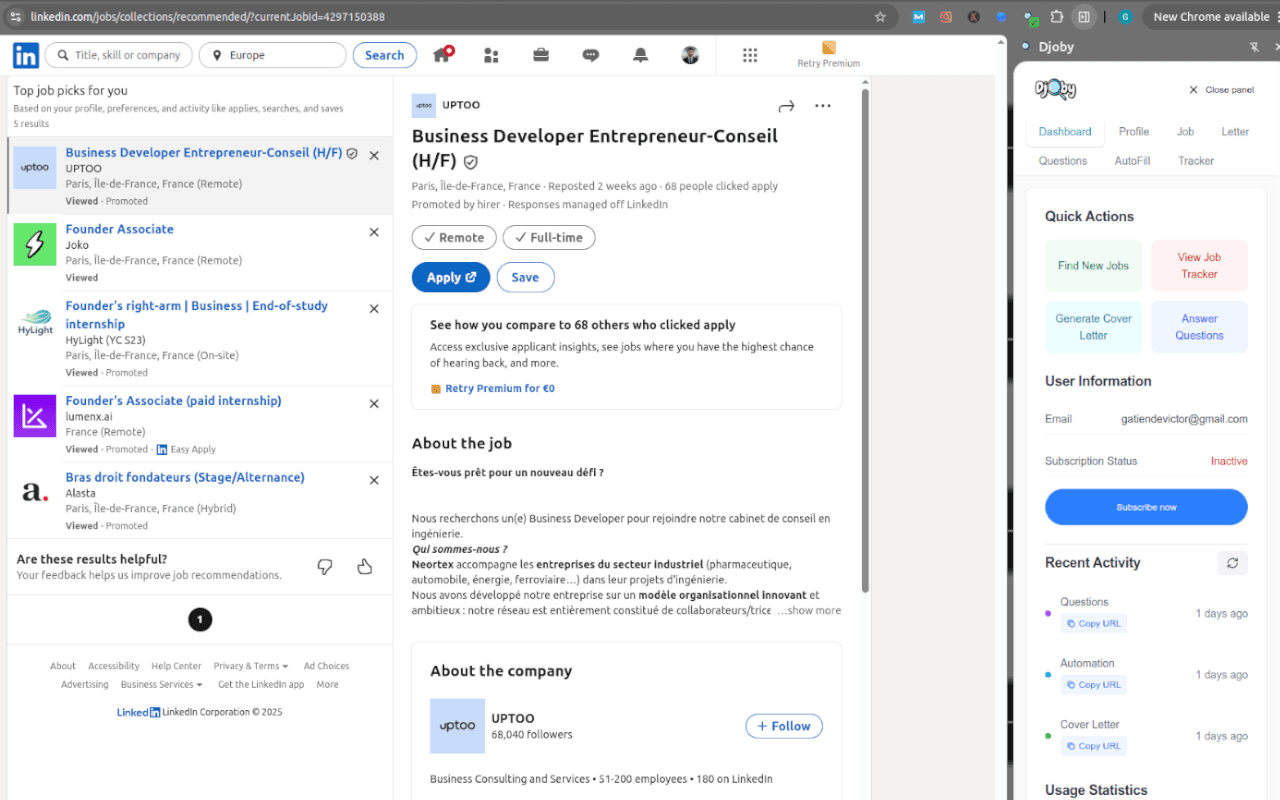
Task: Open the three-dot more options menu
Action: [823, 106]
